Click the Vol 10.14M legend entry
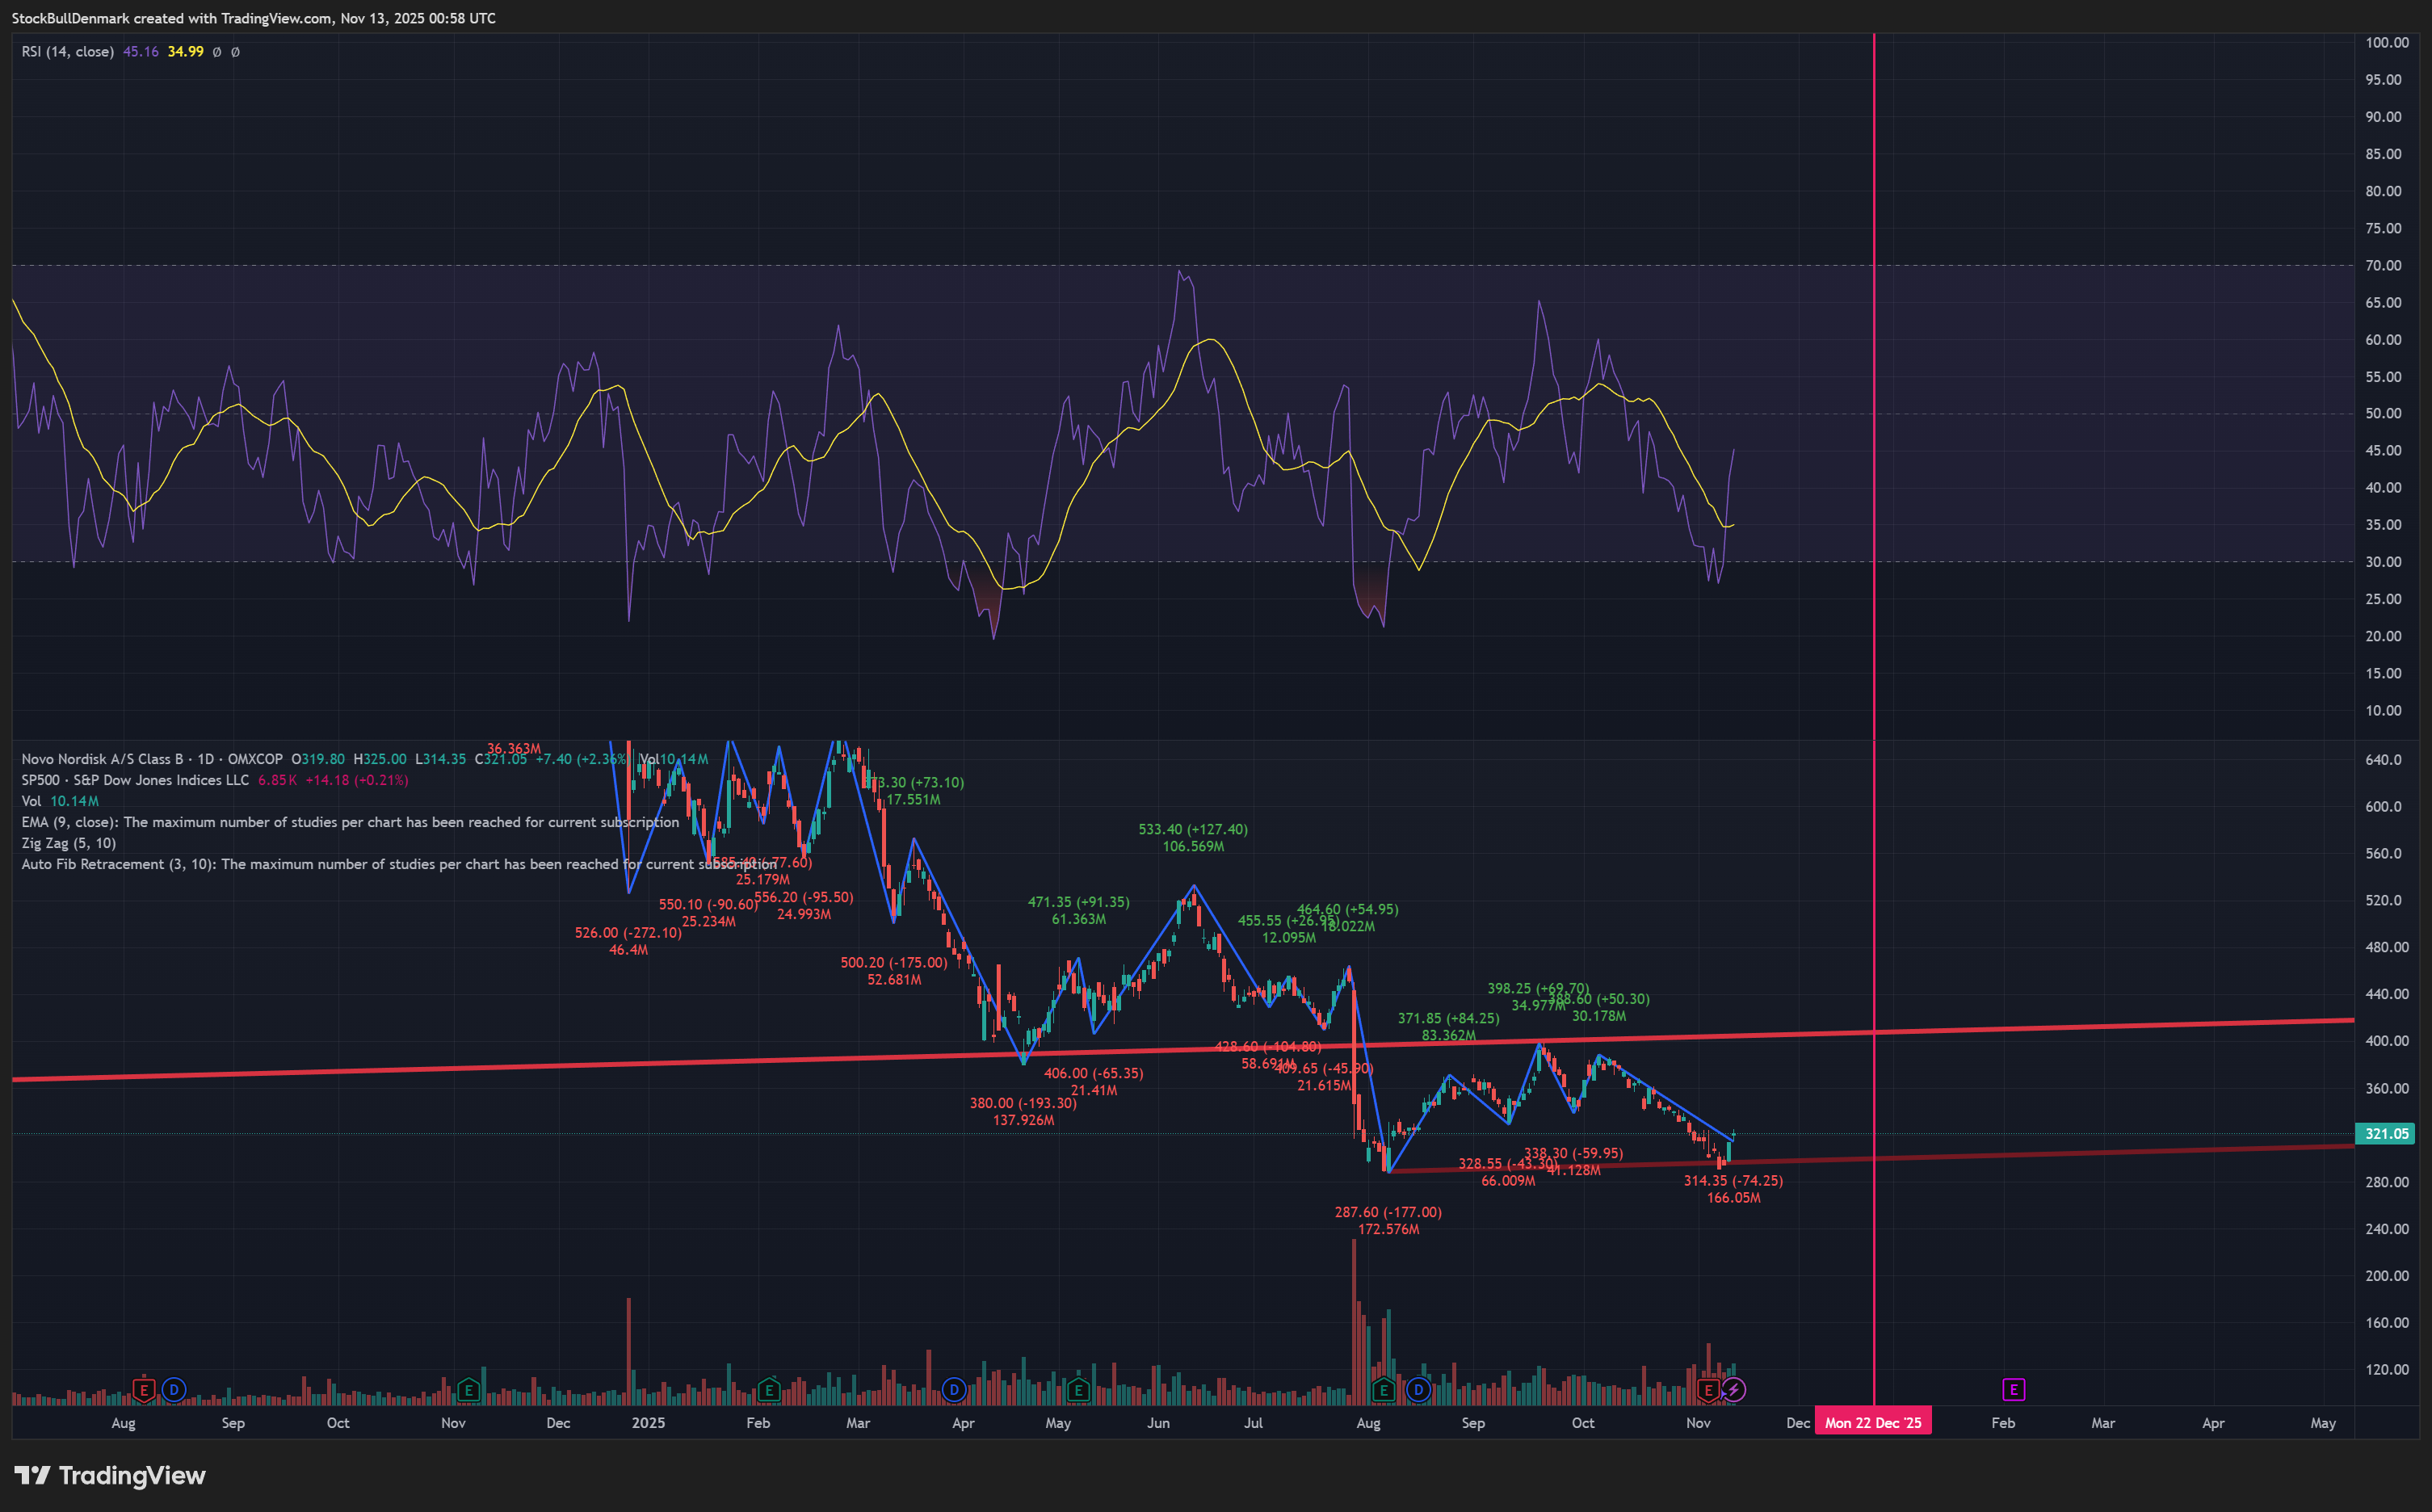The width and height of the screenshot is (2432, 1512). 60,801
